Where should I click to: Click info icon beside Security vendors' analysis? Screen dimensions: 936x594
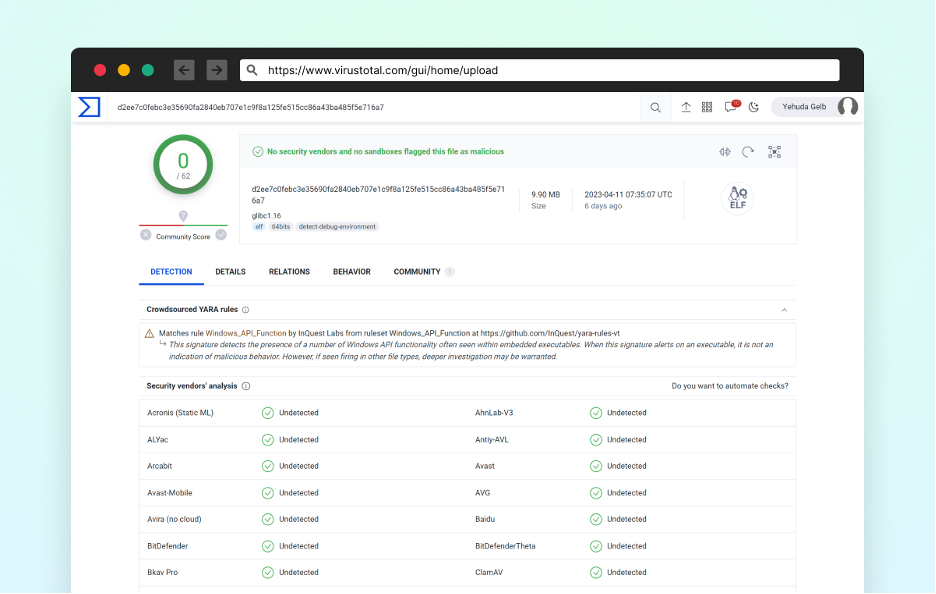point(246,386)
